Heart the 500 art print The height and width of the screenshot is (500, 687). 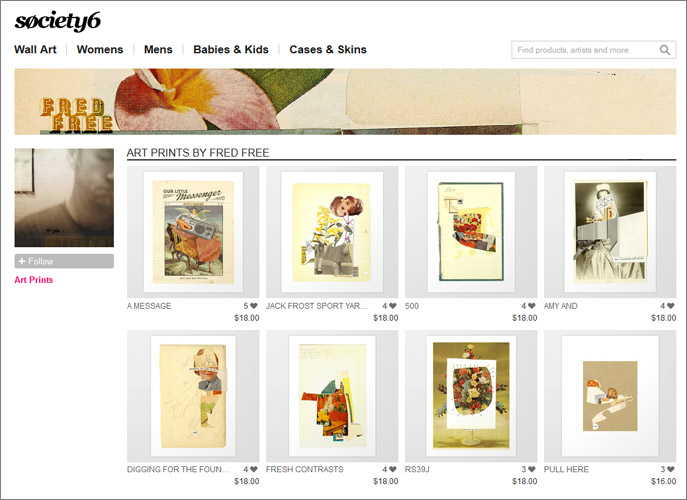(531, 306)
